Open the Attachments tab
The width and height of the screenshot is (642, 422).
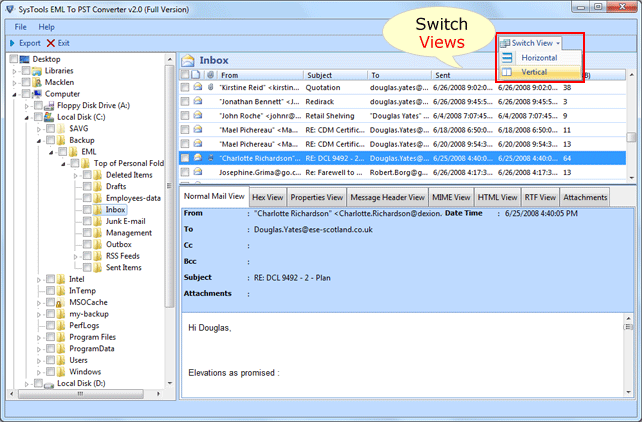pos(585,197)
